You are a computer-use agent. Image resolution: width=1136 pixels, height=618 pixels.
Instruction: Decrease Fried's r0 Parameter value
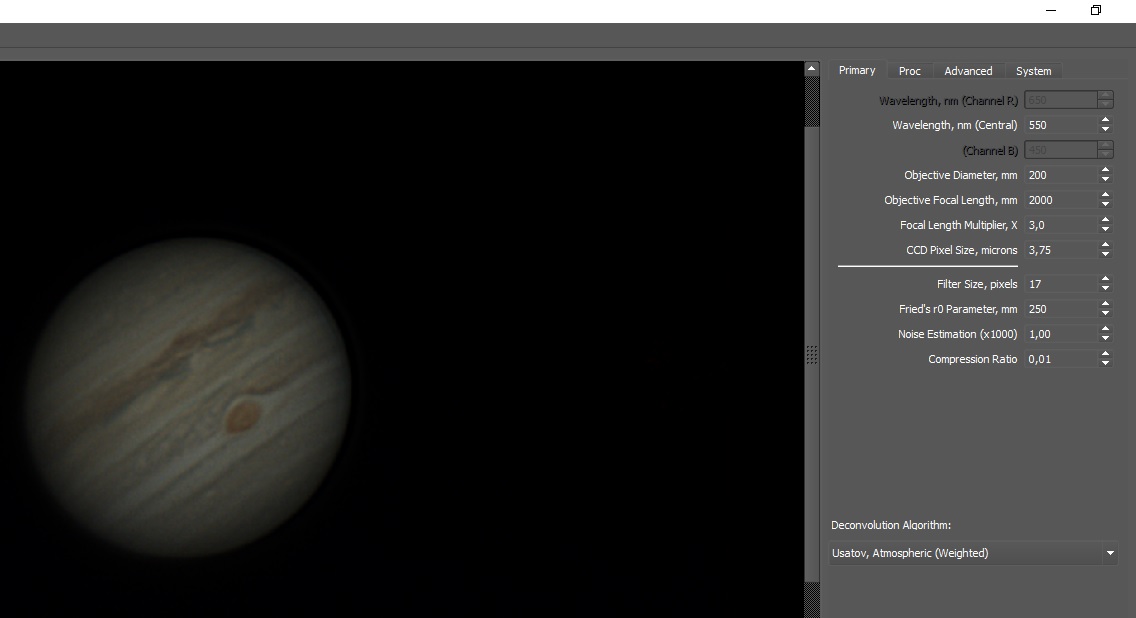[1105, 314]
